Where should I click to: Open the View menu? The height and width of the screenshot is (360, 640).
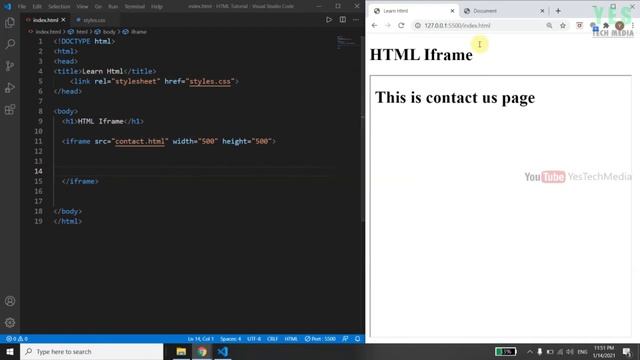82,7
